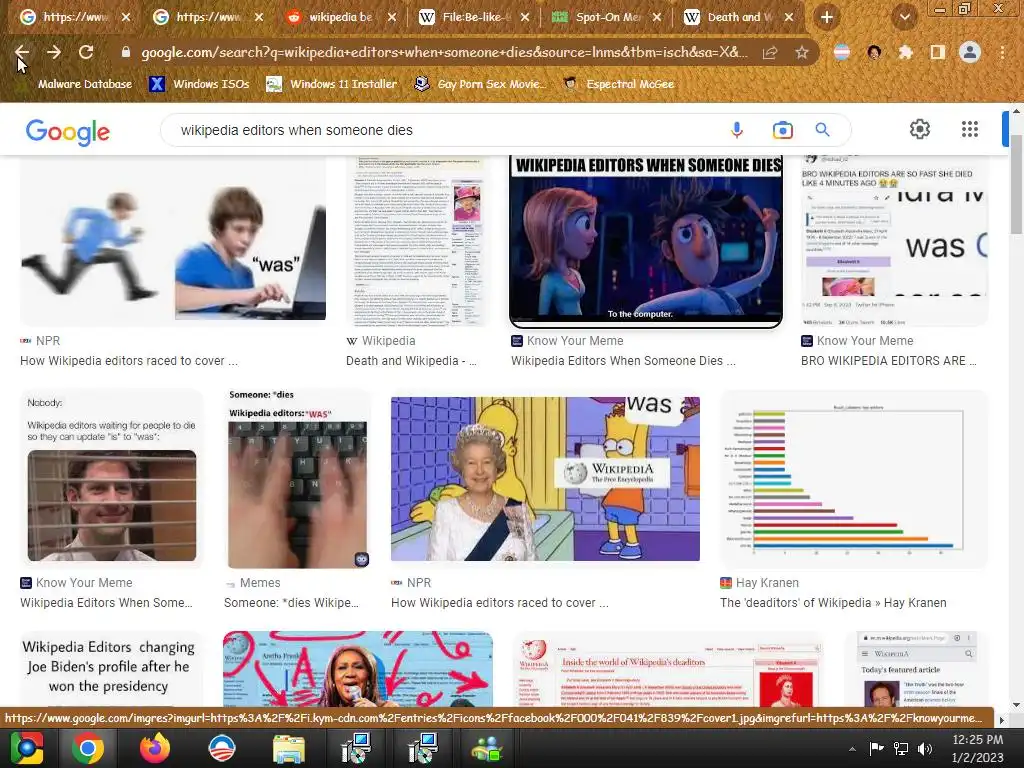Open the Chrome three-dot menu

[1002, 52]
